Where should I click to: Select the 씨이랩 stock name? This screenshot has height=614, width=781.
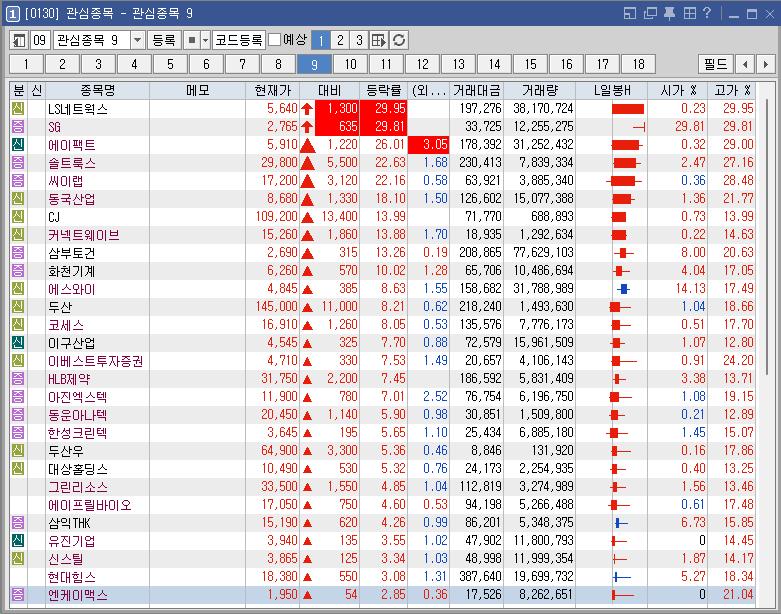[66, 181]
